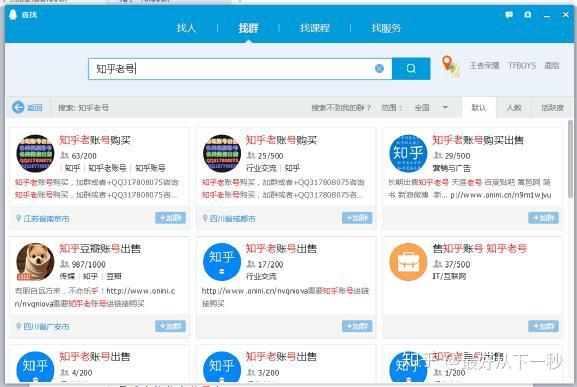Click the blue magnifier search button

[411, 68]
